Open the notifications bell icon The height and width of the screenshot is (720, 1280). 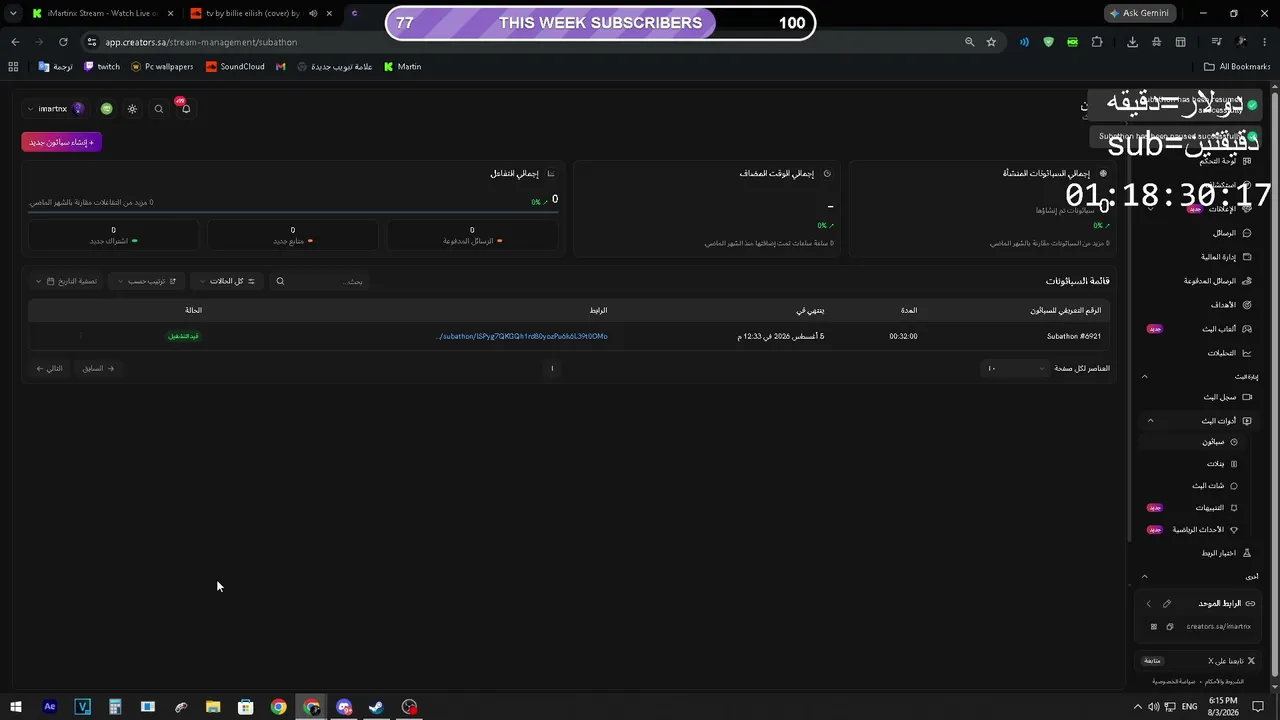(x=185, y=108)
